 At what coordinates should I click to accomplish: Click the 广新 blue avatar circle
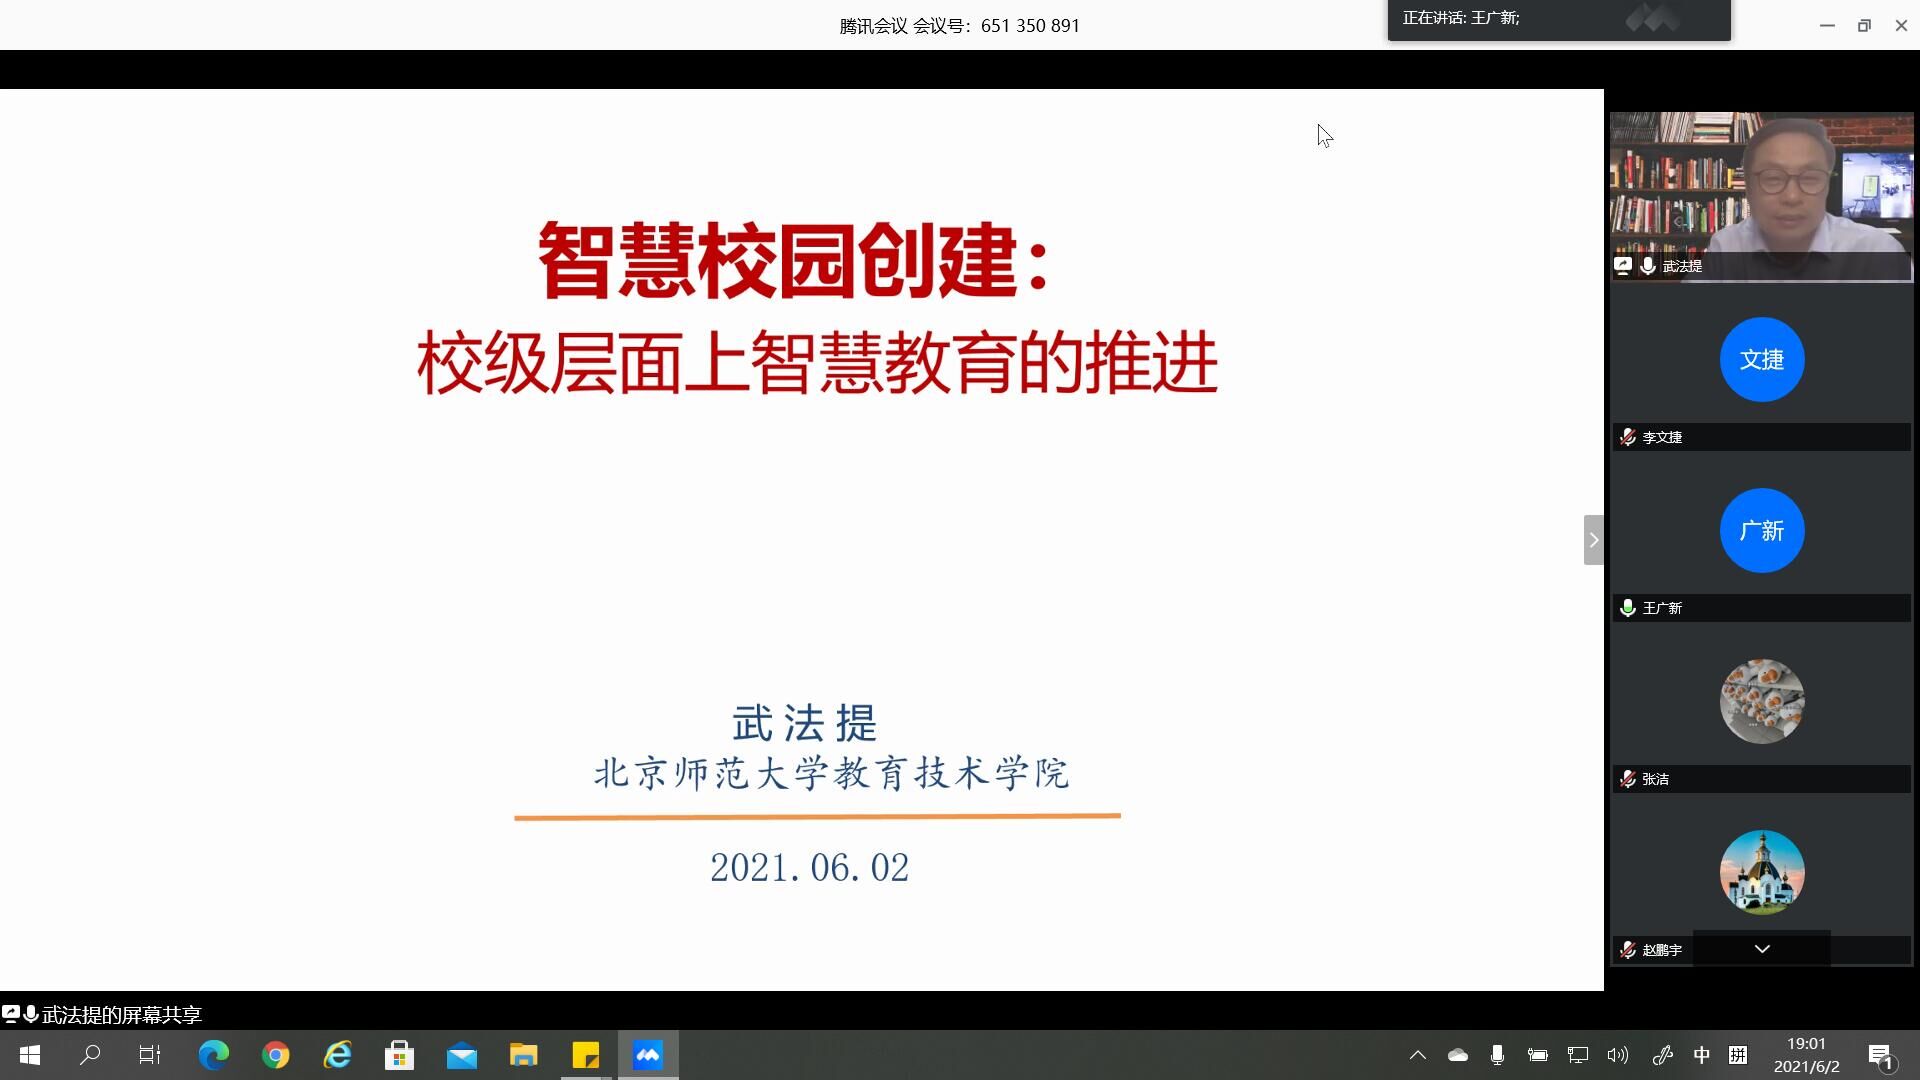pyautogui.click(x=1762, y=531)
